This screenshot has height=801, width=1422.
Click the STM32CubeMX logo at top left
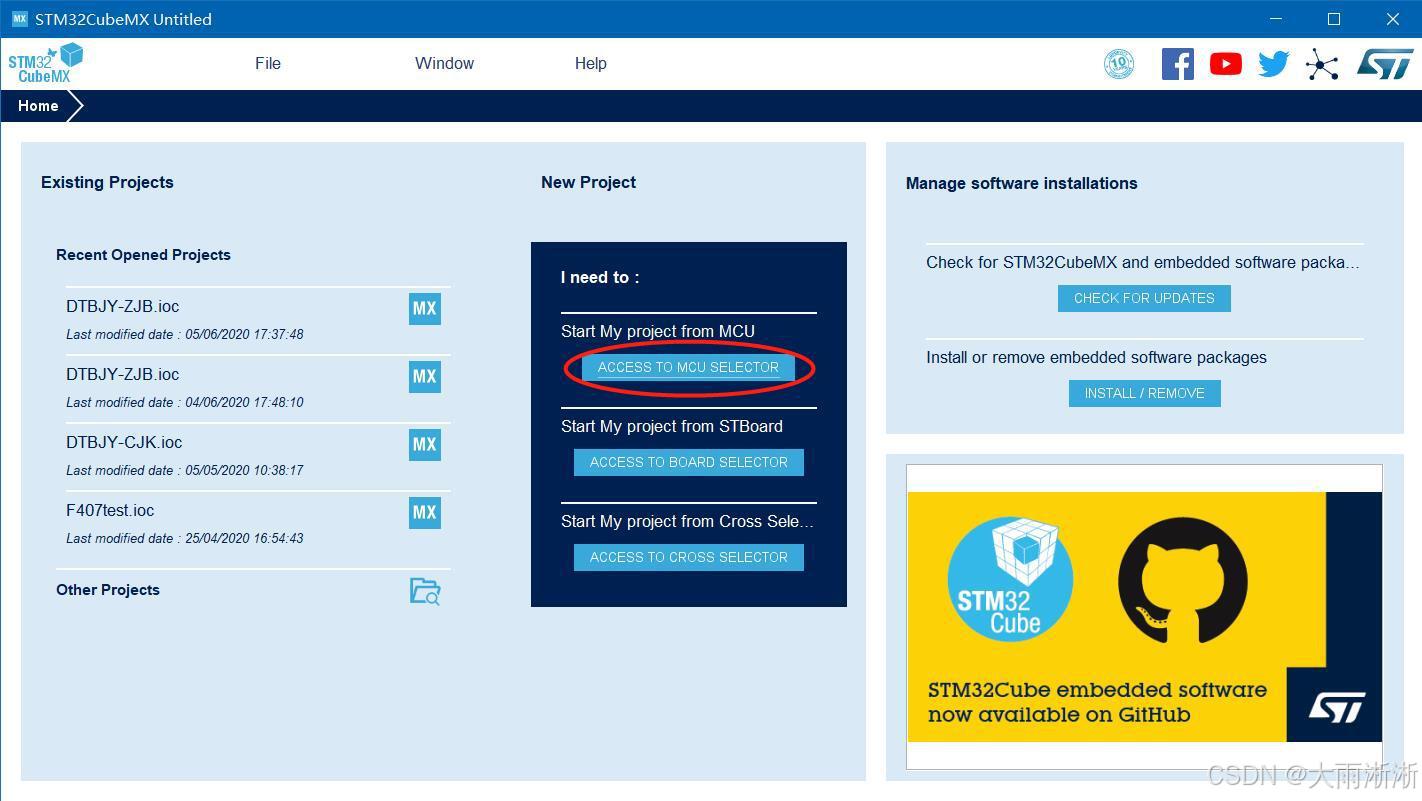coord(46,63)
